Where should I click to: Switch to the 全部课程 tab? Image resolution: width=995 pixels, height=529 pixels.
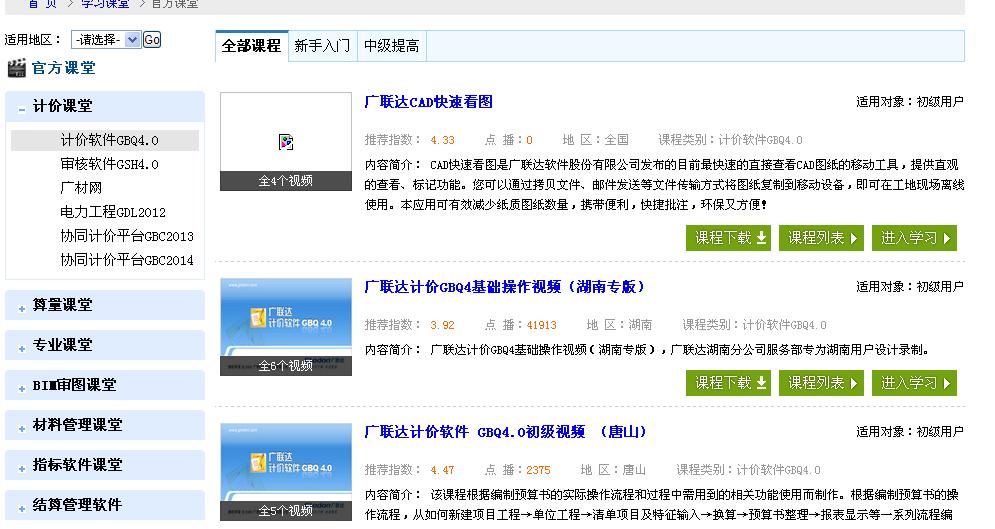coord(251,46)
